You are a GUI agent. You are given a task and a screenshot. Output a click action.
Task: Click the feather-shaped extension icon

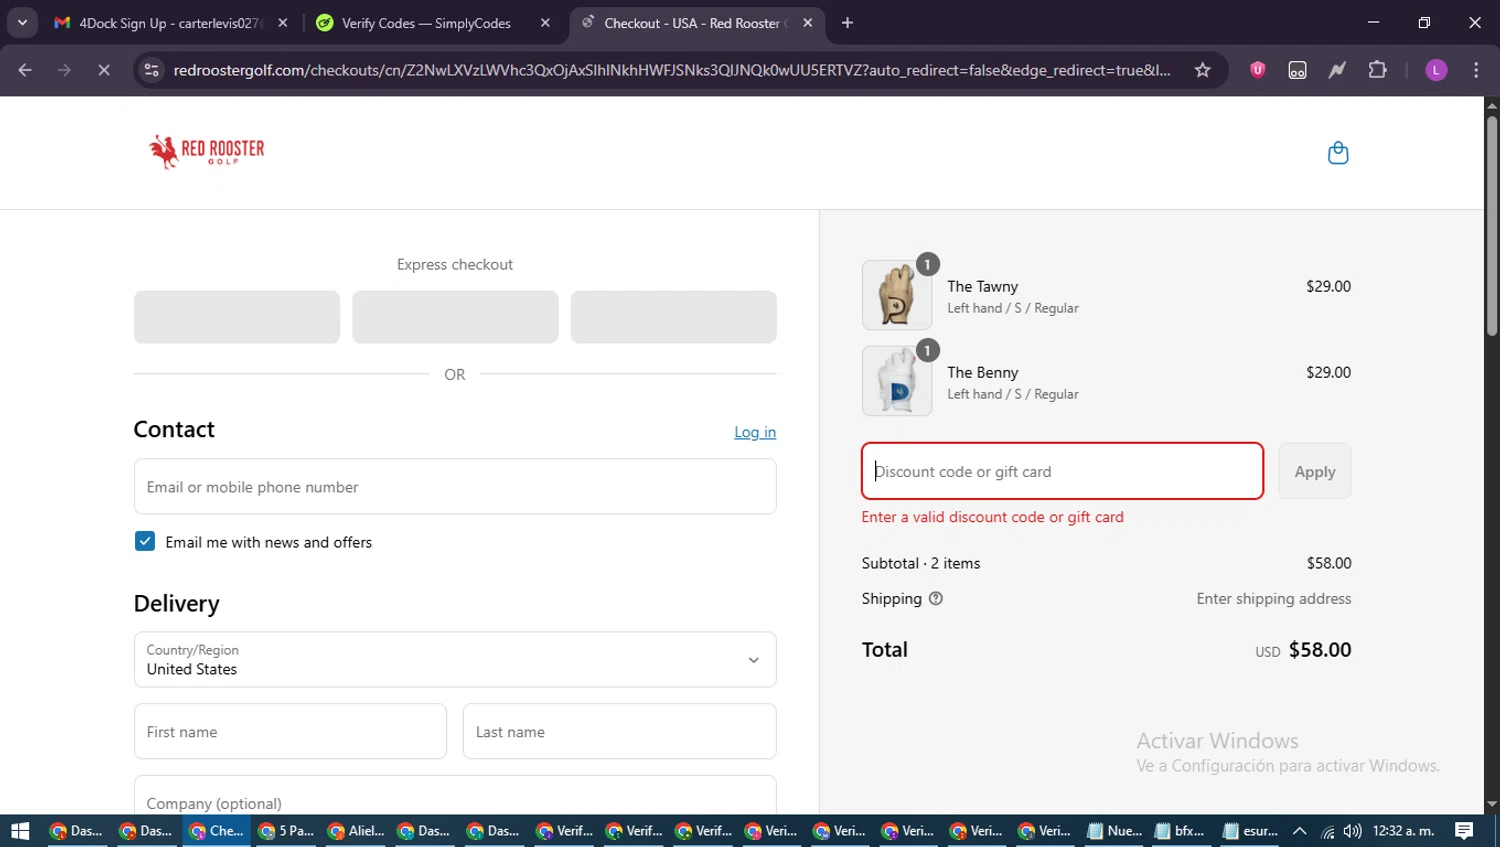coord(1337,70)
